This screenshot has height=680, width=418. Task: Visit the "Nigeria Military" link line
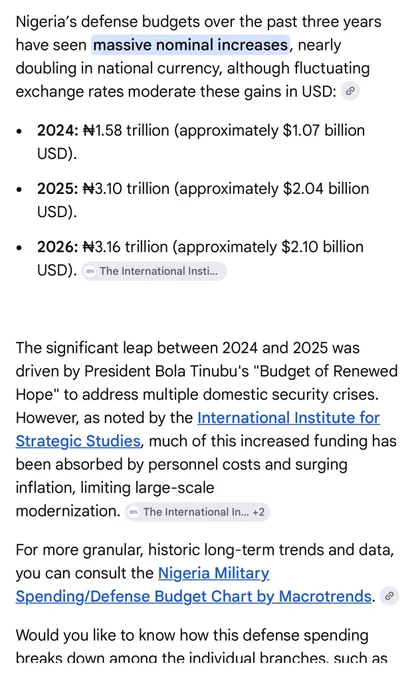pos(214,573)
